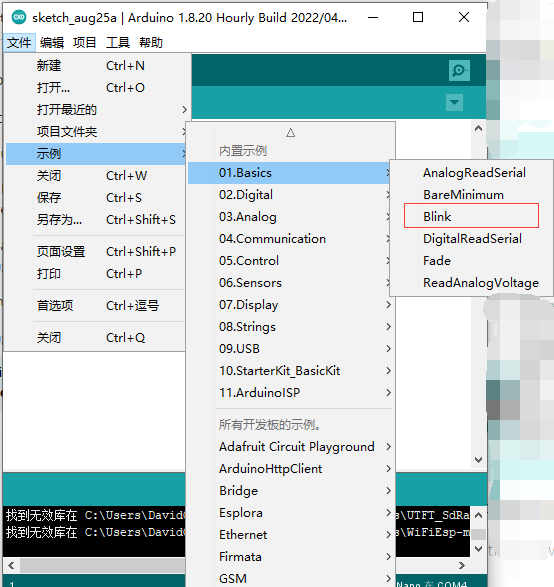Open the 文件 menu
Image resolution: width=554 pixels, height=587 pixels.
tap(19, 42)
